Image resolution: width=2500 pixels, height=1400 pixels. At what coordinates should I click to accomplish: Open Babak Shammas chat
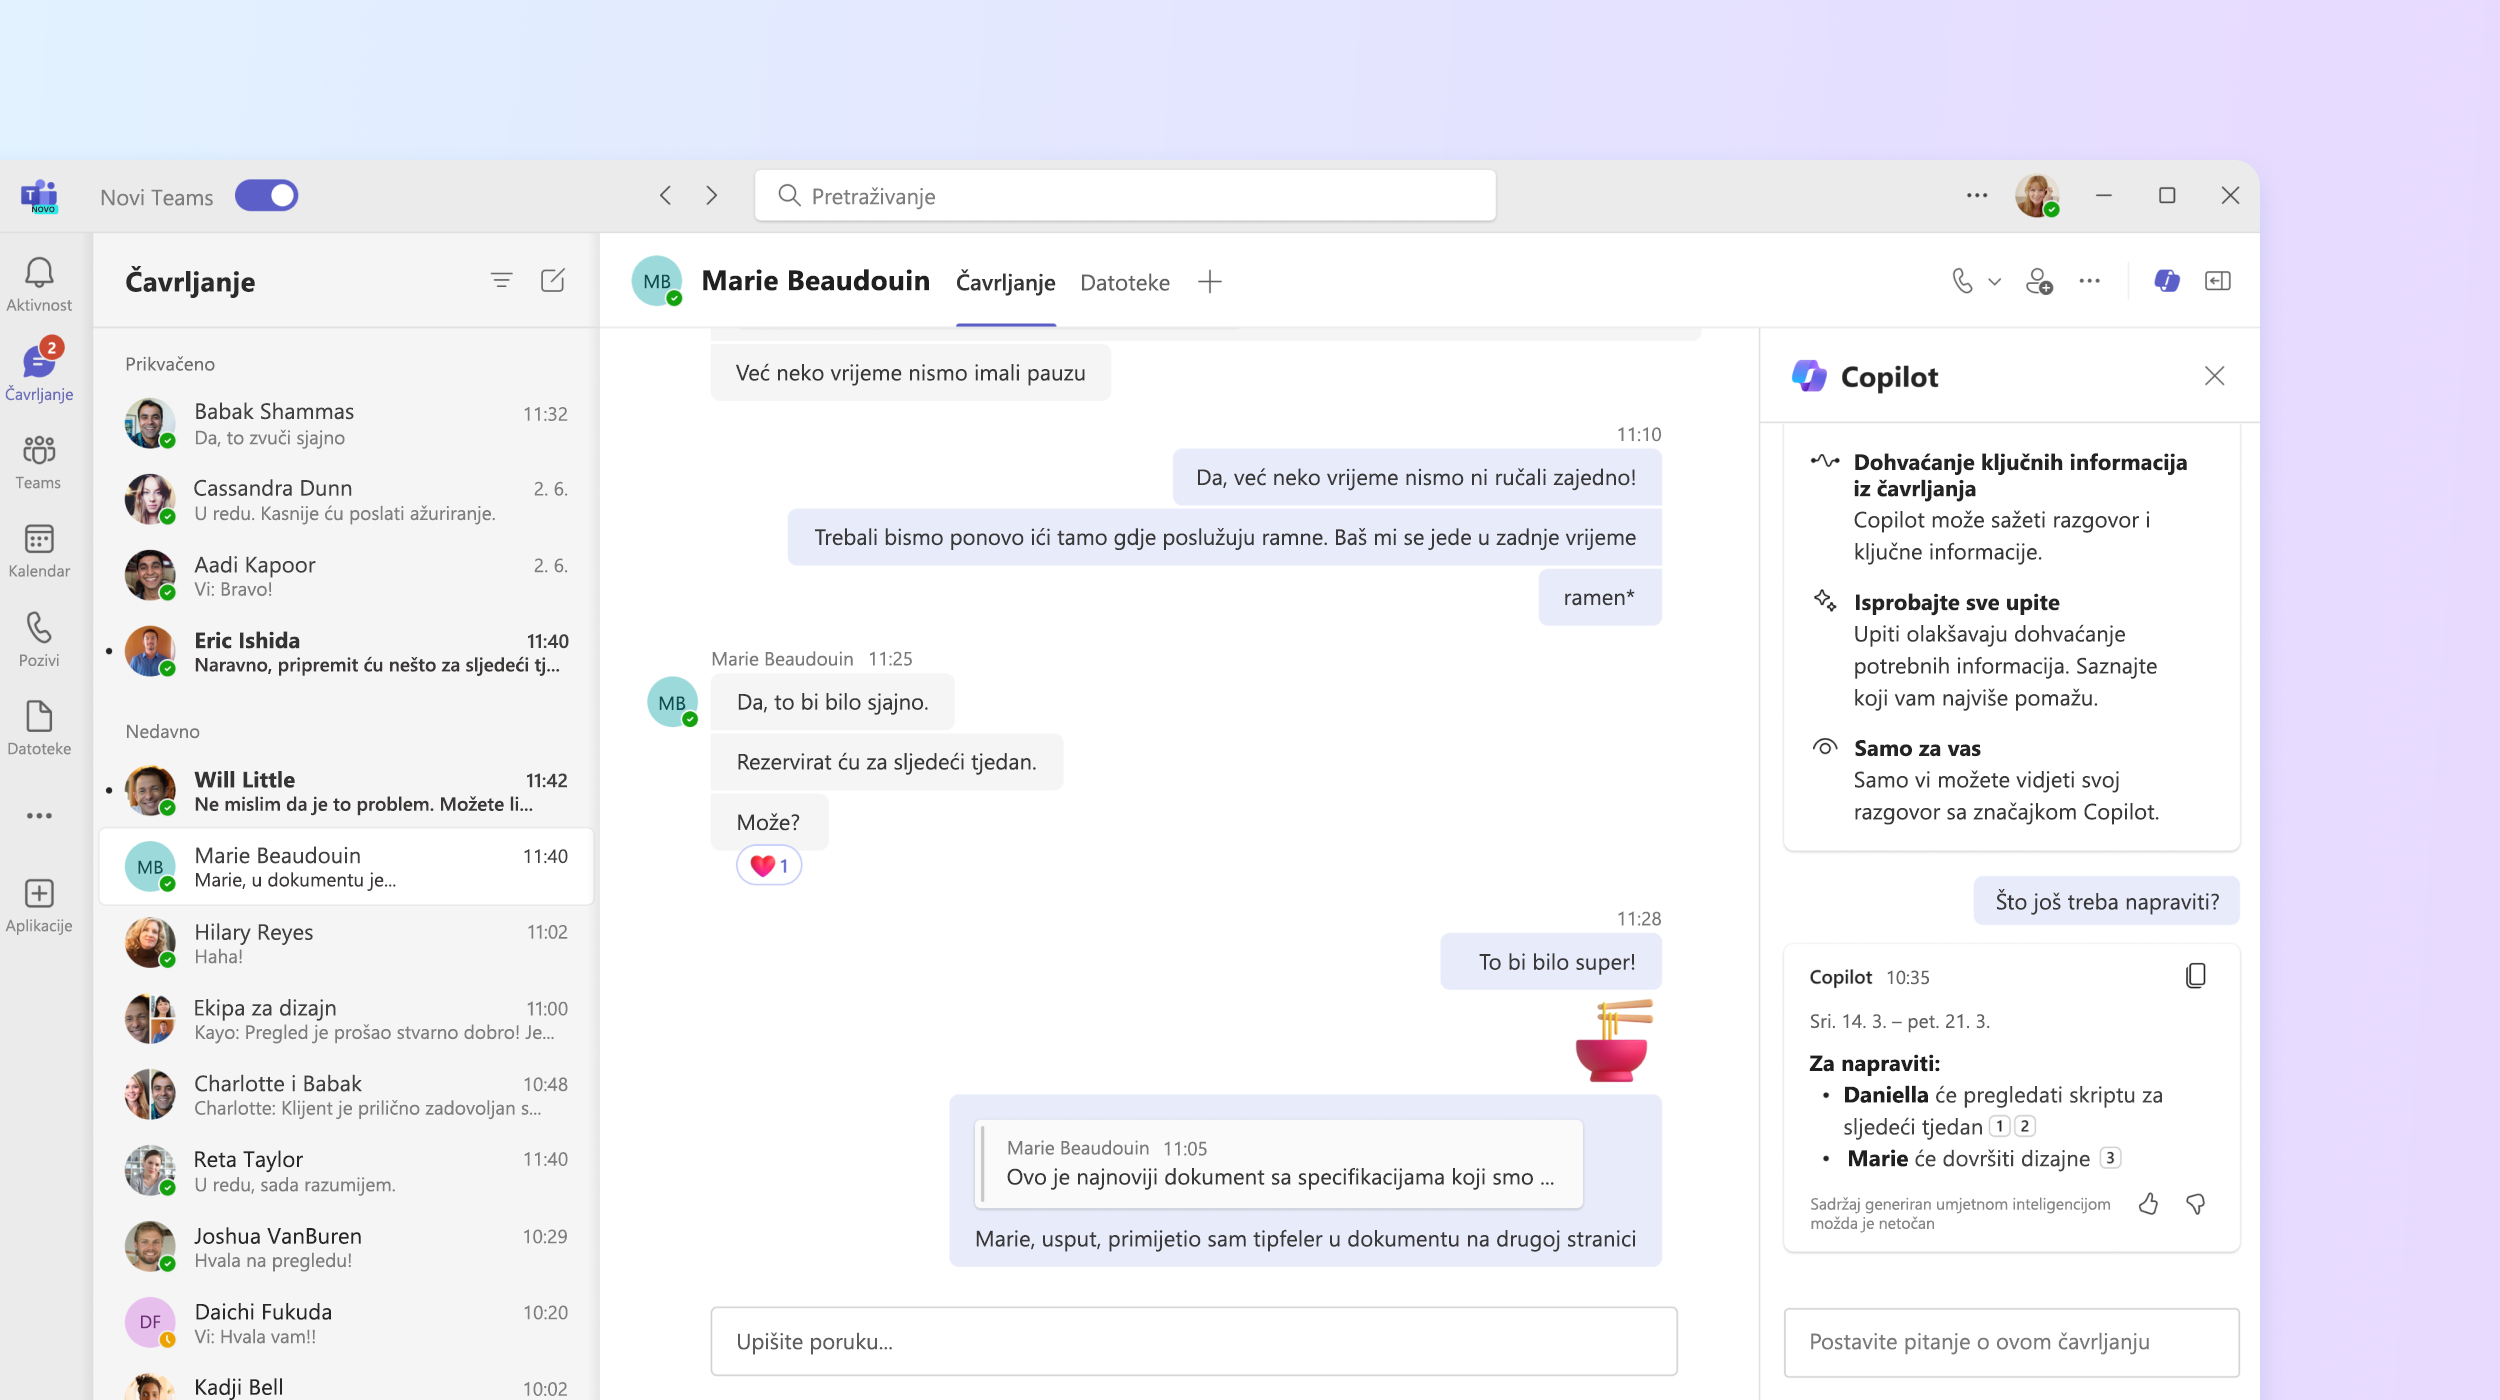tap(346, 424)
